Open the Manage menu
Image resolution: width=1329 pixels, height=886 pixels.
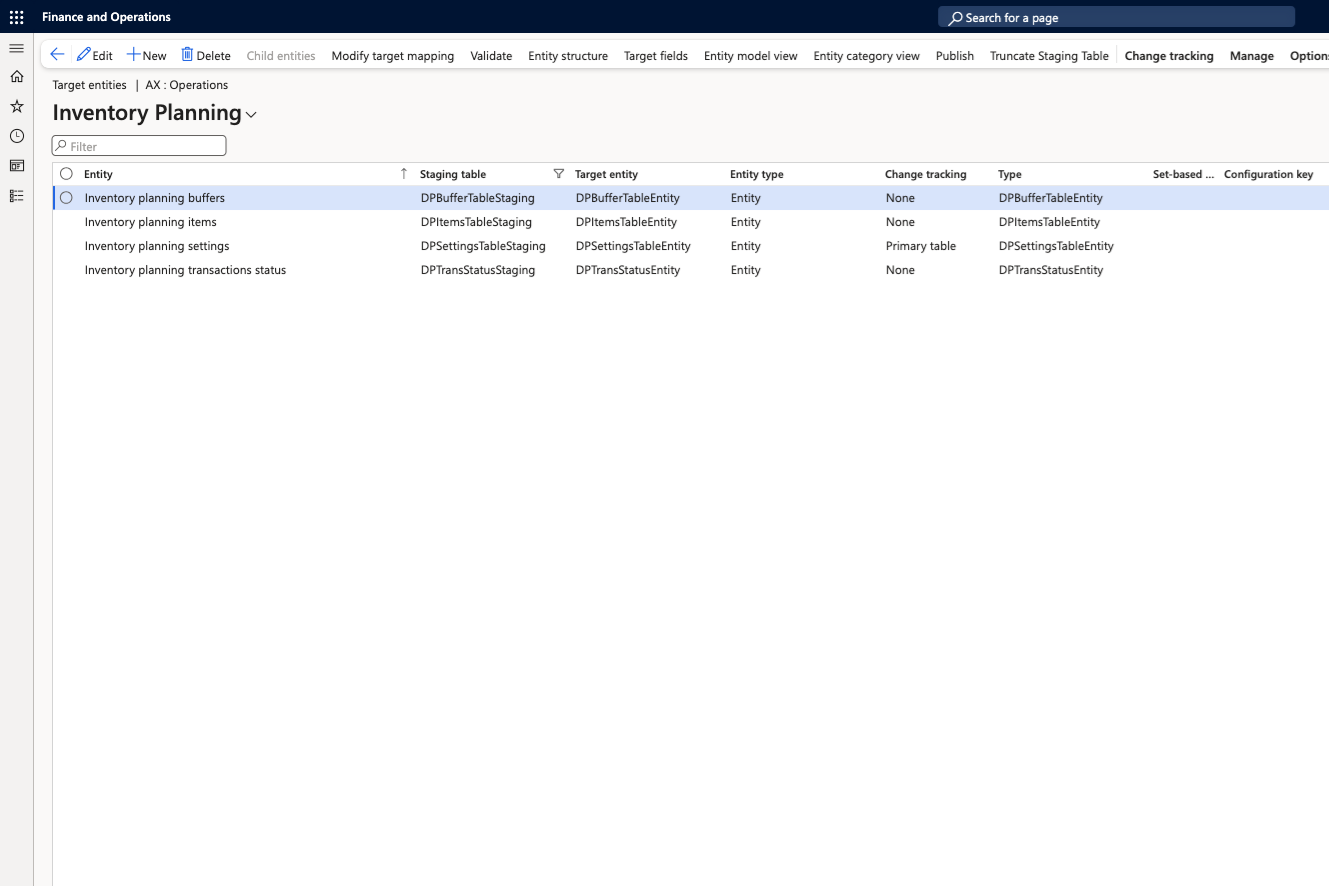pos(1251,56)
